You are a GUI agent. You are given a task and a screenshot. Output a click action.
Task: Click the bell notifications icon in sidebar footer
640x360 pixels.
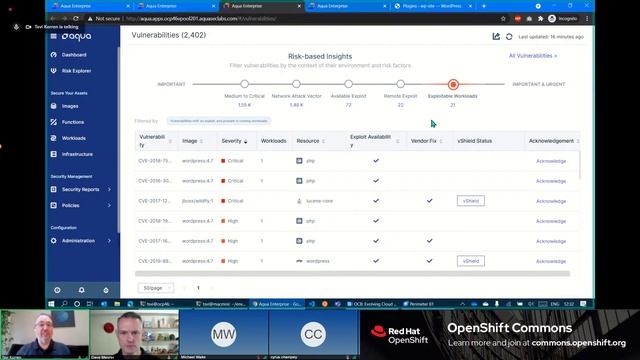(82, 290)
